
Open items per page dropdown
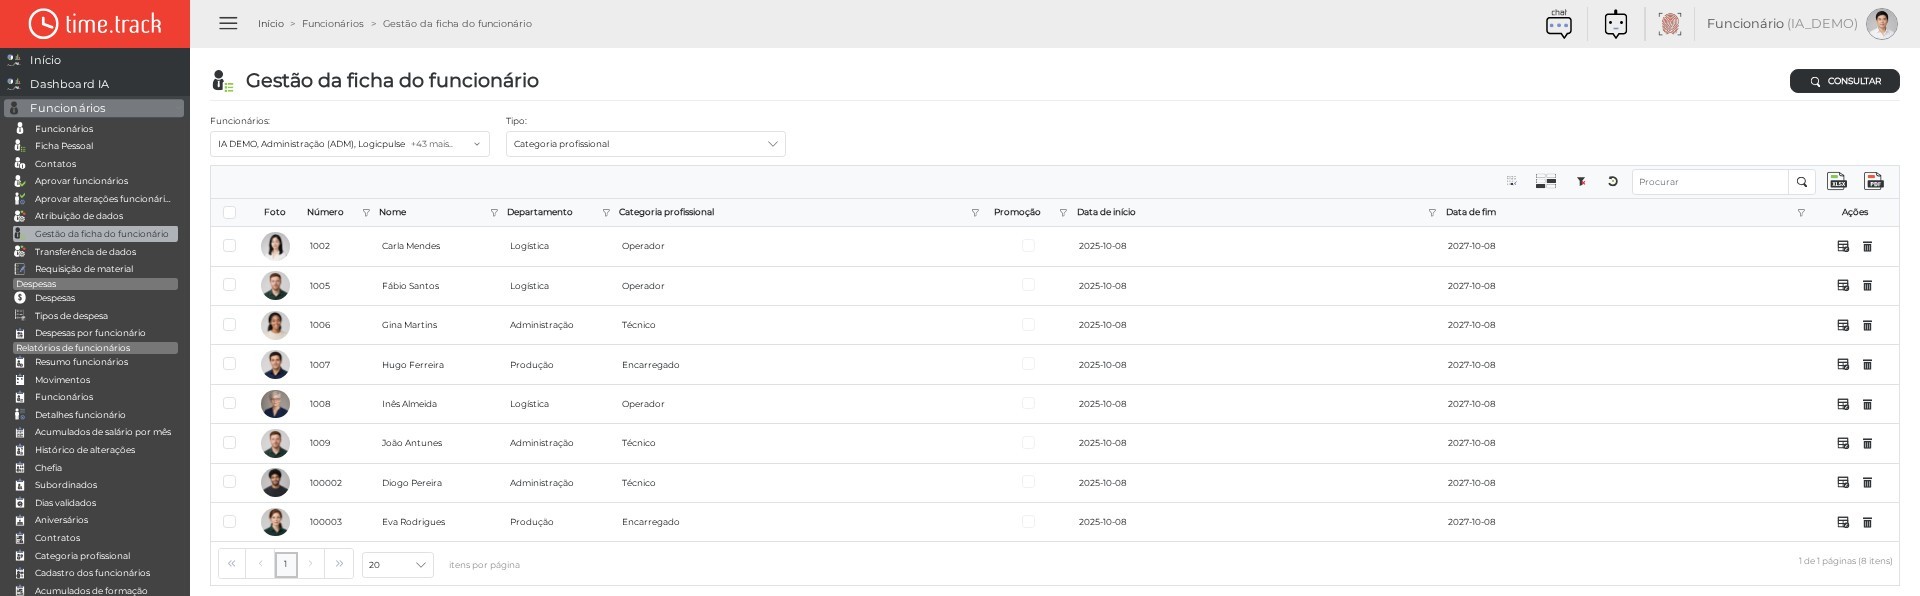click(x=398, y=565)
